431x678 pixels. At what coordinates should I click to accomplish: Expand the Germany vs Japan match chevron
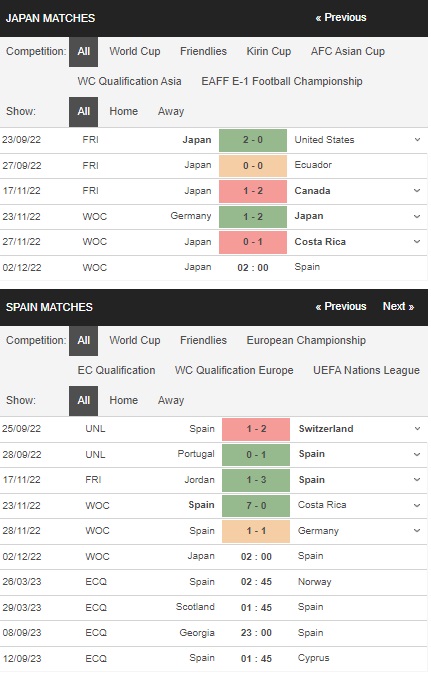point(417,216)
